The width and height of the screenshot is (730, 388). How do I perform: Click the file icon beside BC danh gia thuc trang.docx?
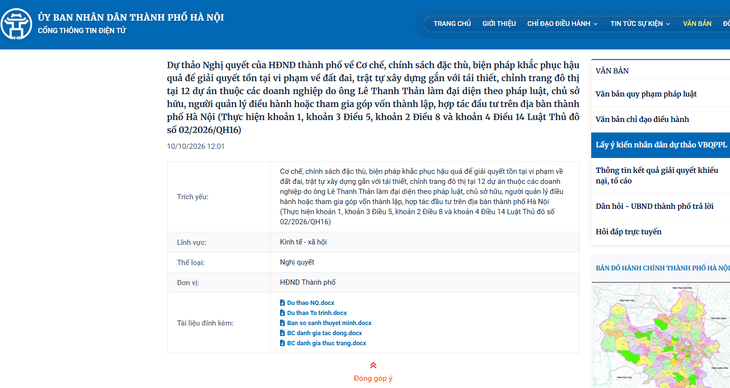pyautogui.click(x=282, y=343)
